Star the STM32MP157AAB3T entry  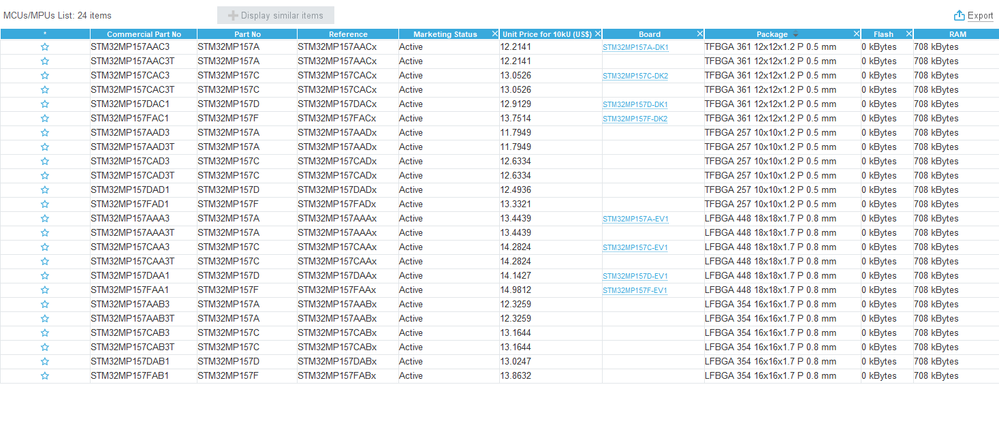45,319
